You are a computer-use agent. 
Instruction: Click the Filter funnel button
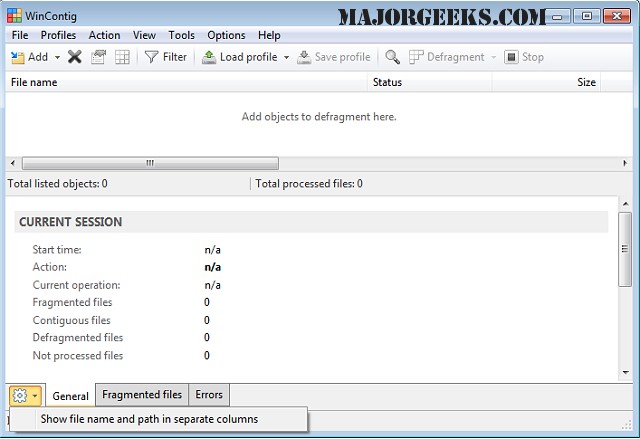[166, 57]
